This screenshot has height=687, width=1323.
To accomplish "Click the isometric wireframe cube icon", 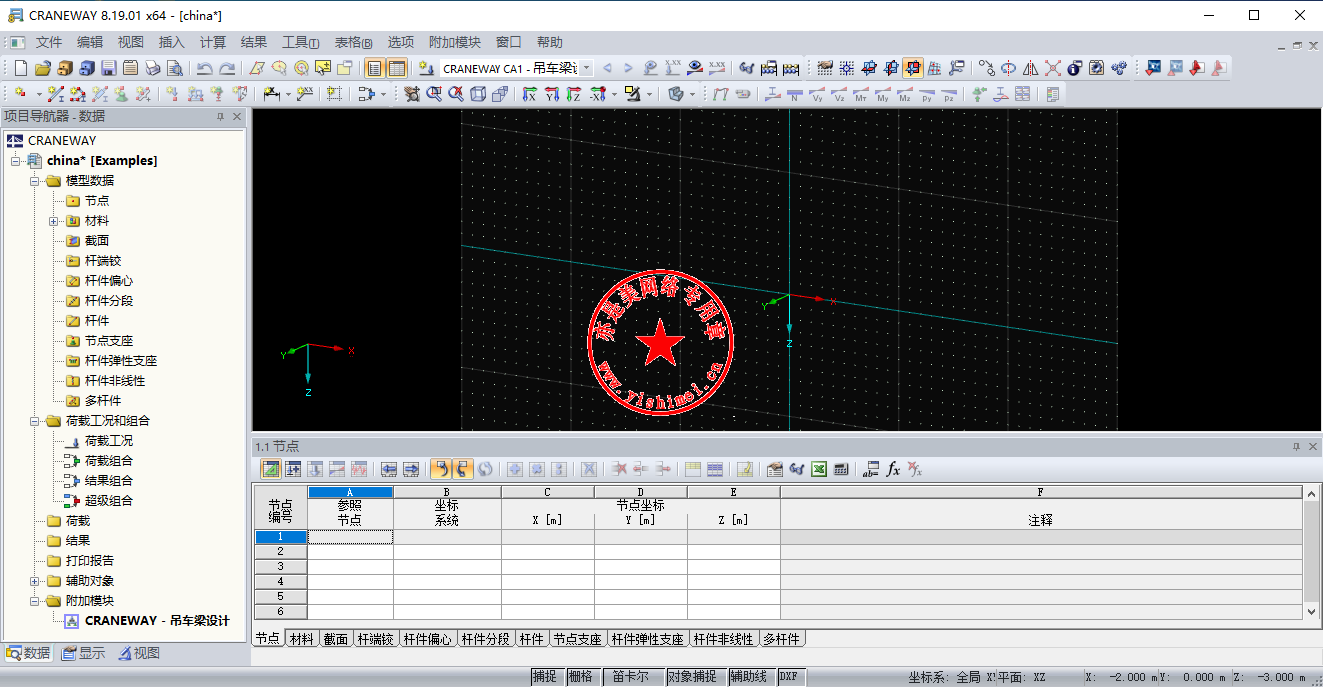I will pos(478,94).
